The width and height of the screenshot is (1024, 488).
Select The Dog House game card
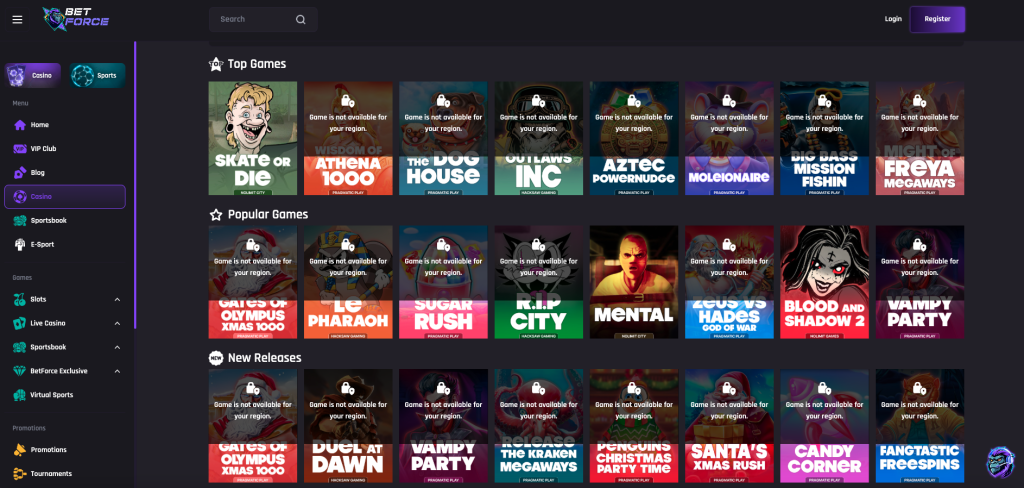443,138
